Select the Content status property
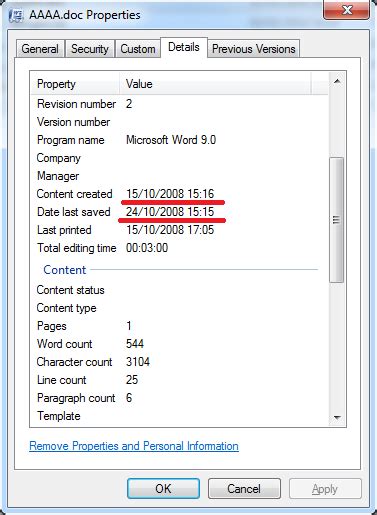This screenshot has height=515, width=377. pyautogui.click(x=70, y=290)
